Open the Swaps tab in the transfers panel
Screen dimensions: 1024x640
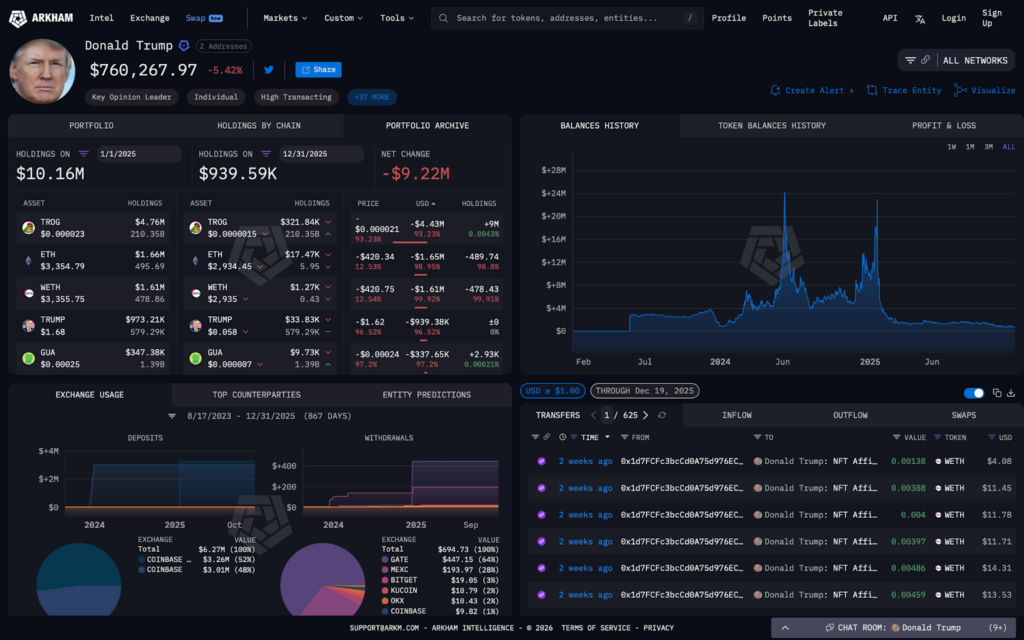coord(963,415)
